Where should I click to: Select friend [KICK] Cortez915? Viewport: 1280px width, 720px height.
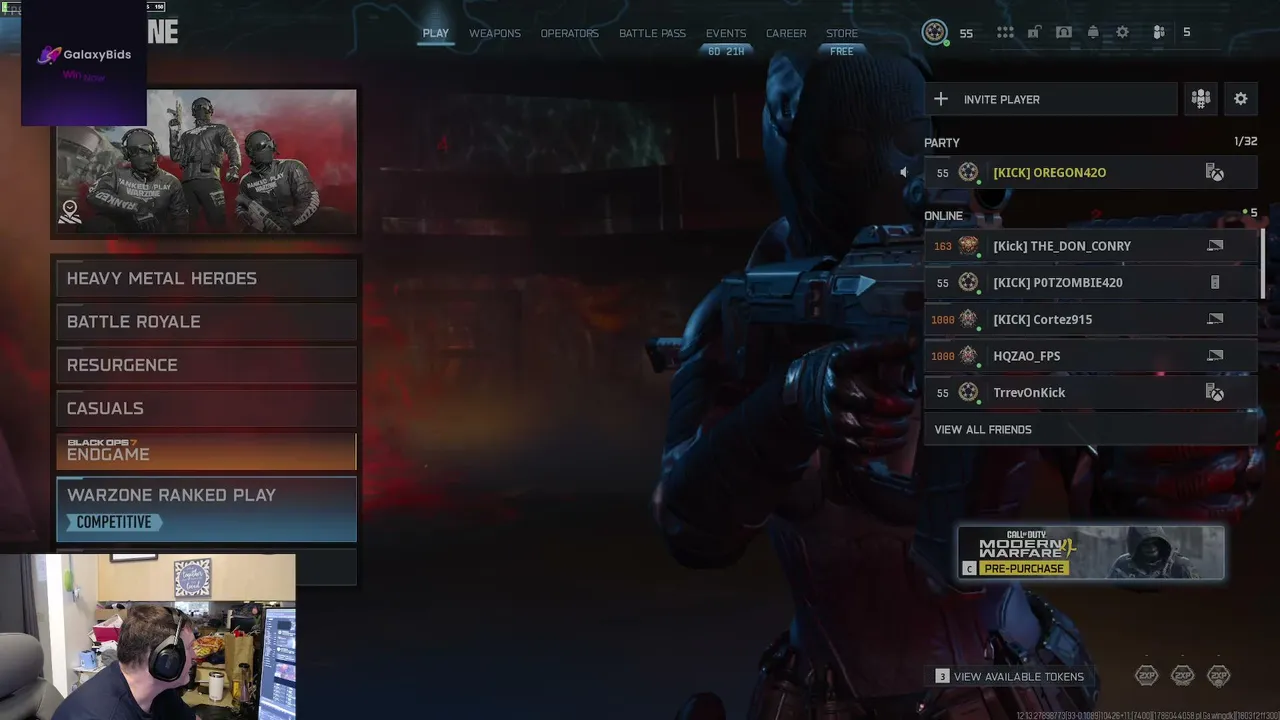click(1090, 319)
